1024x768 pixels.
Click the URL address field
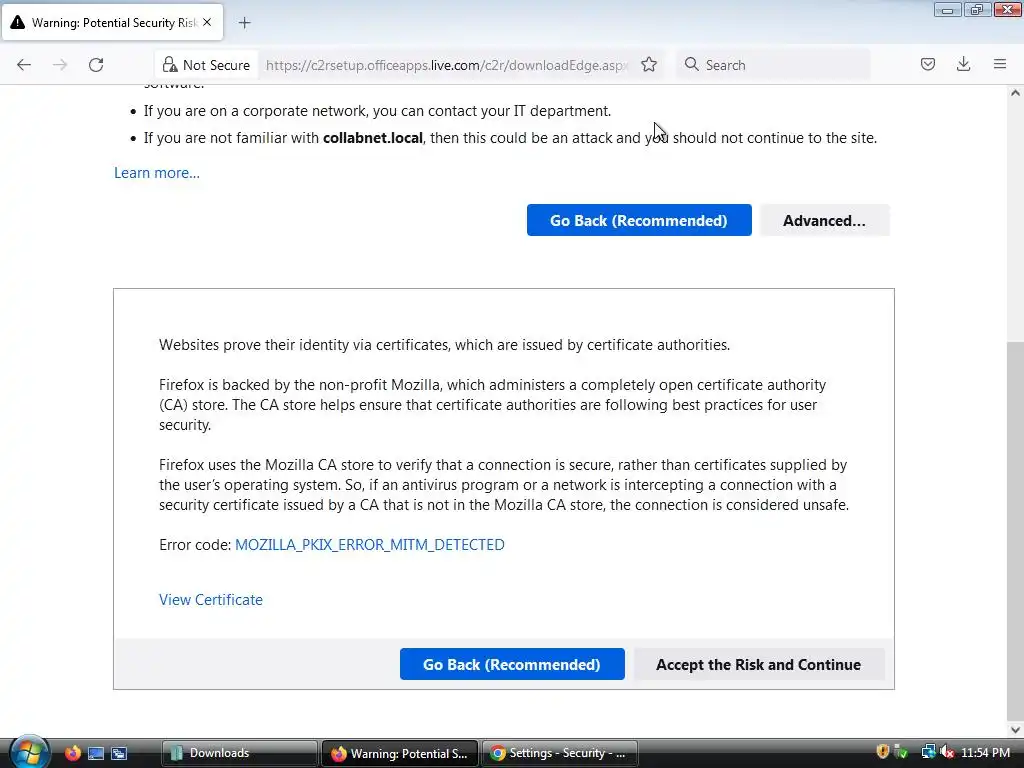[x=447, y=65]
